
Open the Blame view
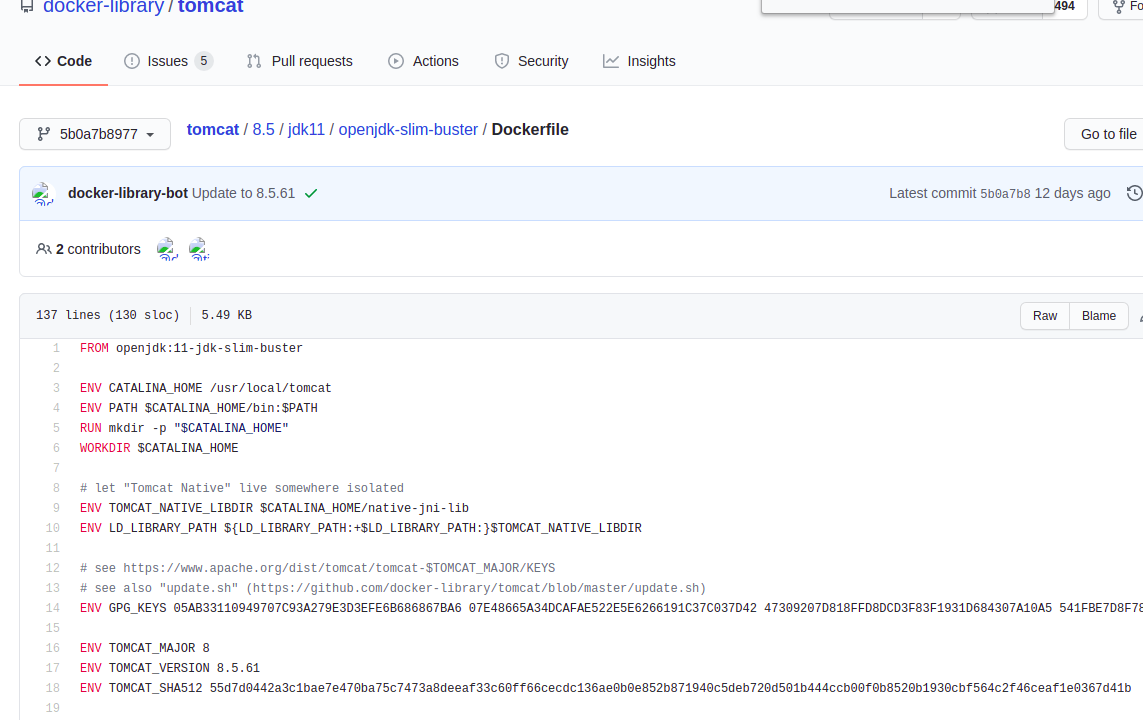1099,316
